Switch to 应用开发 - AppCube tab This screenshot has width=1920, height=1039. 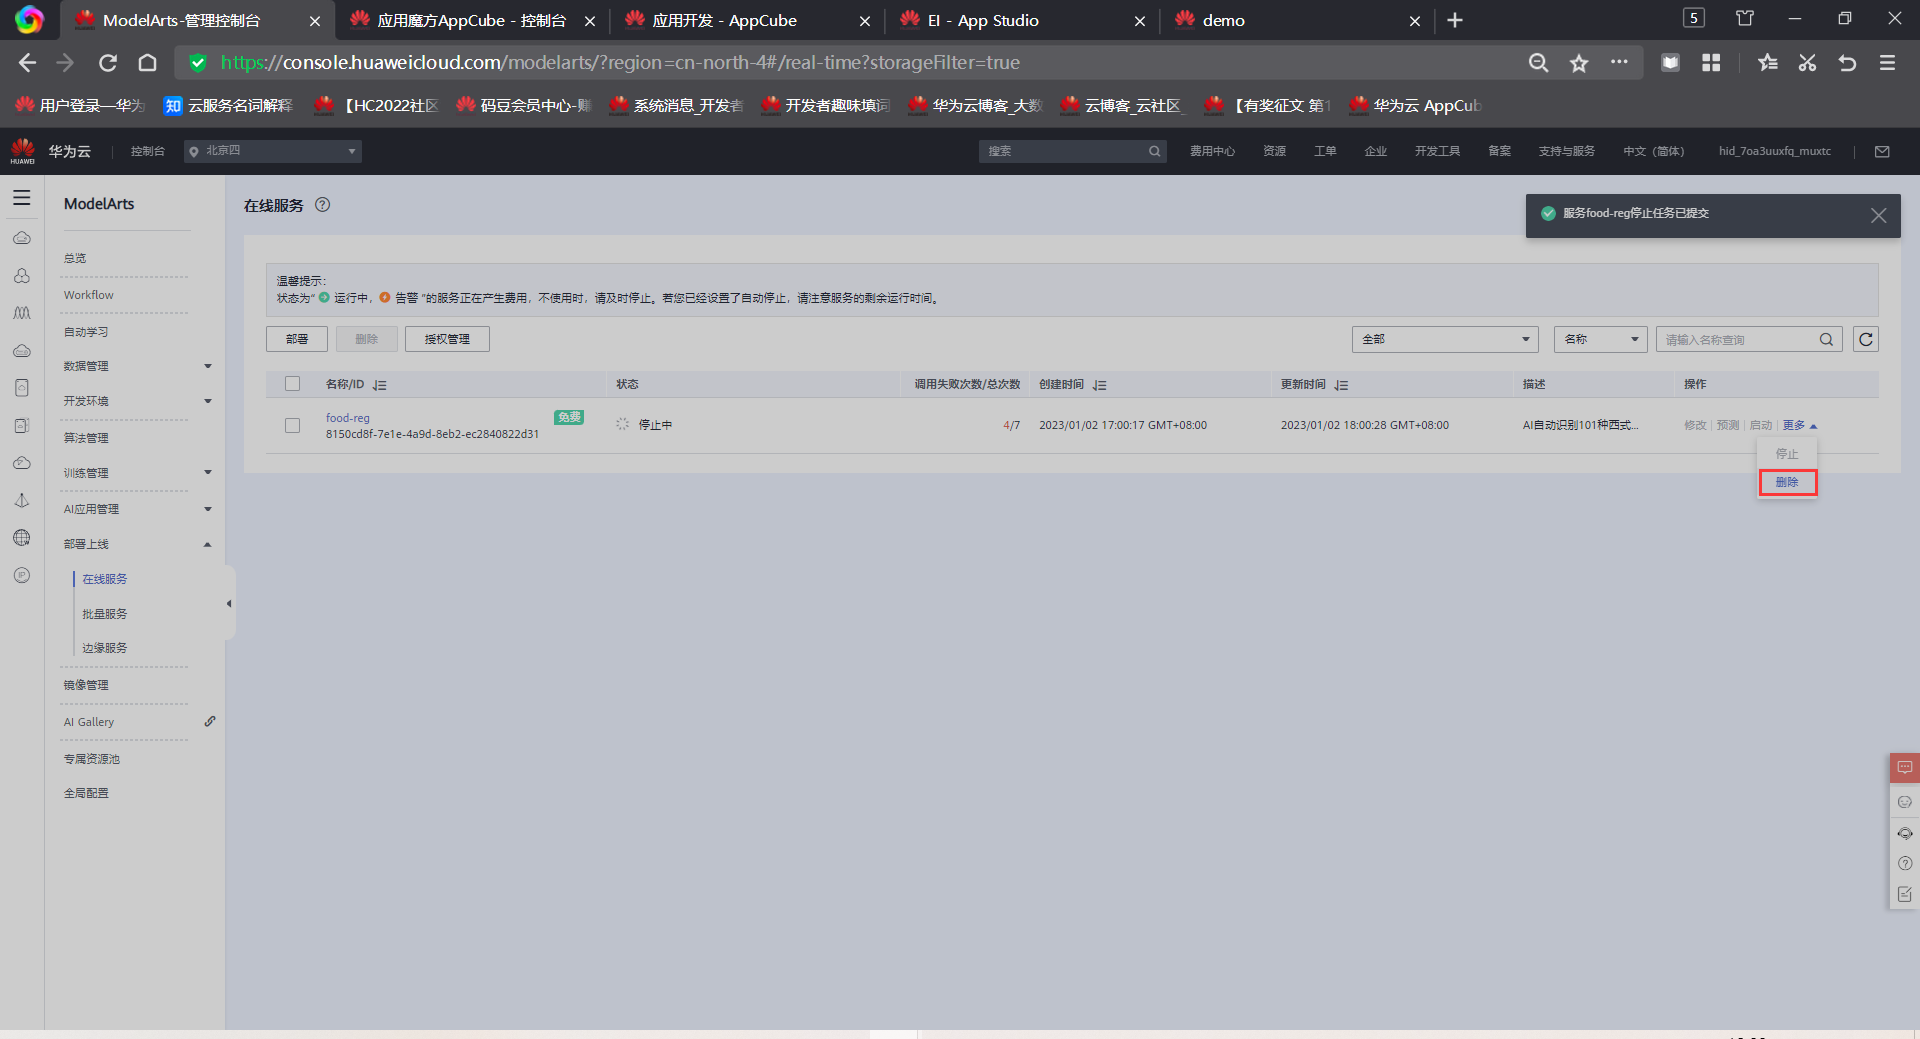click(747, 20)
